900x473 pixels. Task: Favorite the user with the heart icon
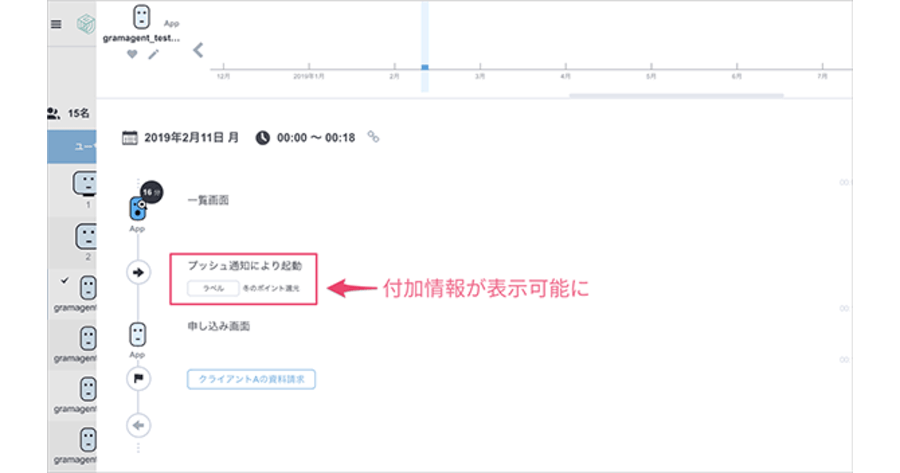tap(132, 54)
